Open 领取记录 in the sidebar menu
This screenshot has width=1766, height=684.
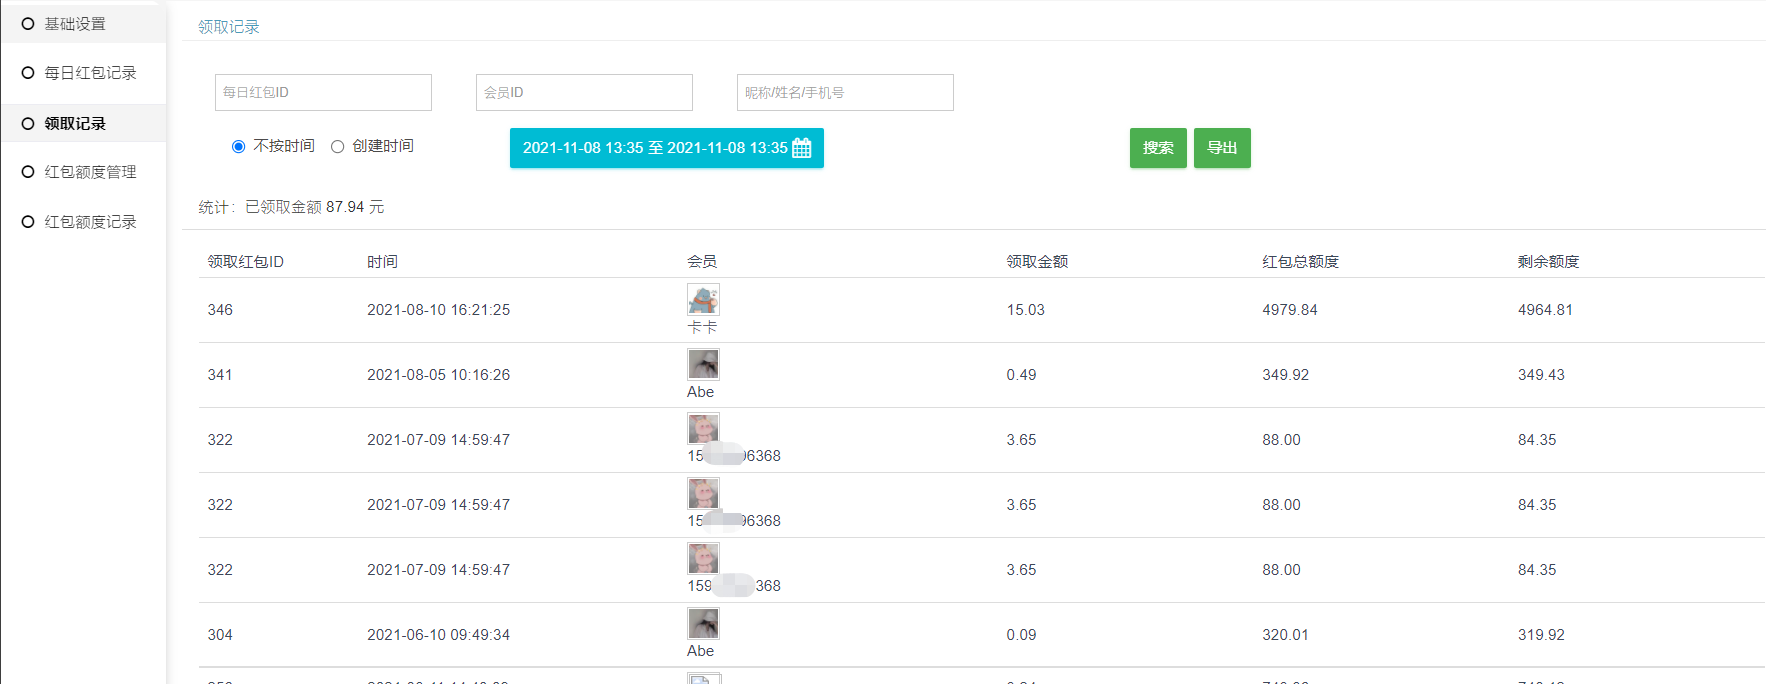75,124
